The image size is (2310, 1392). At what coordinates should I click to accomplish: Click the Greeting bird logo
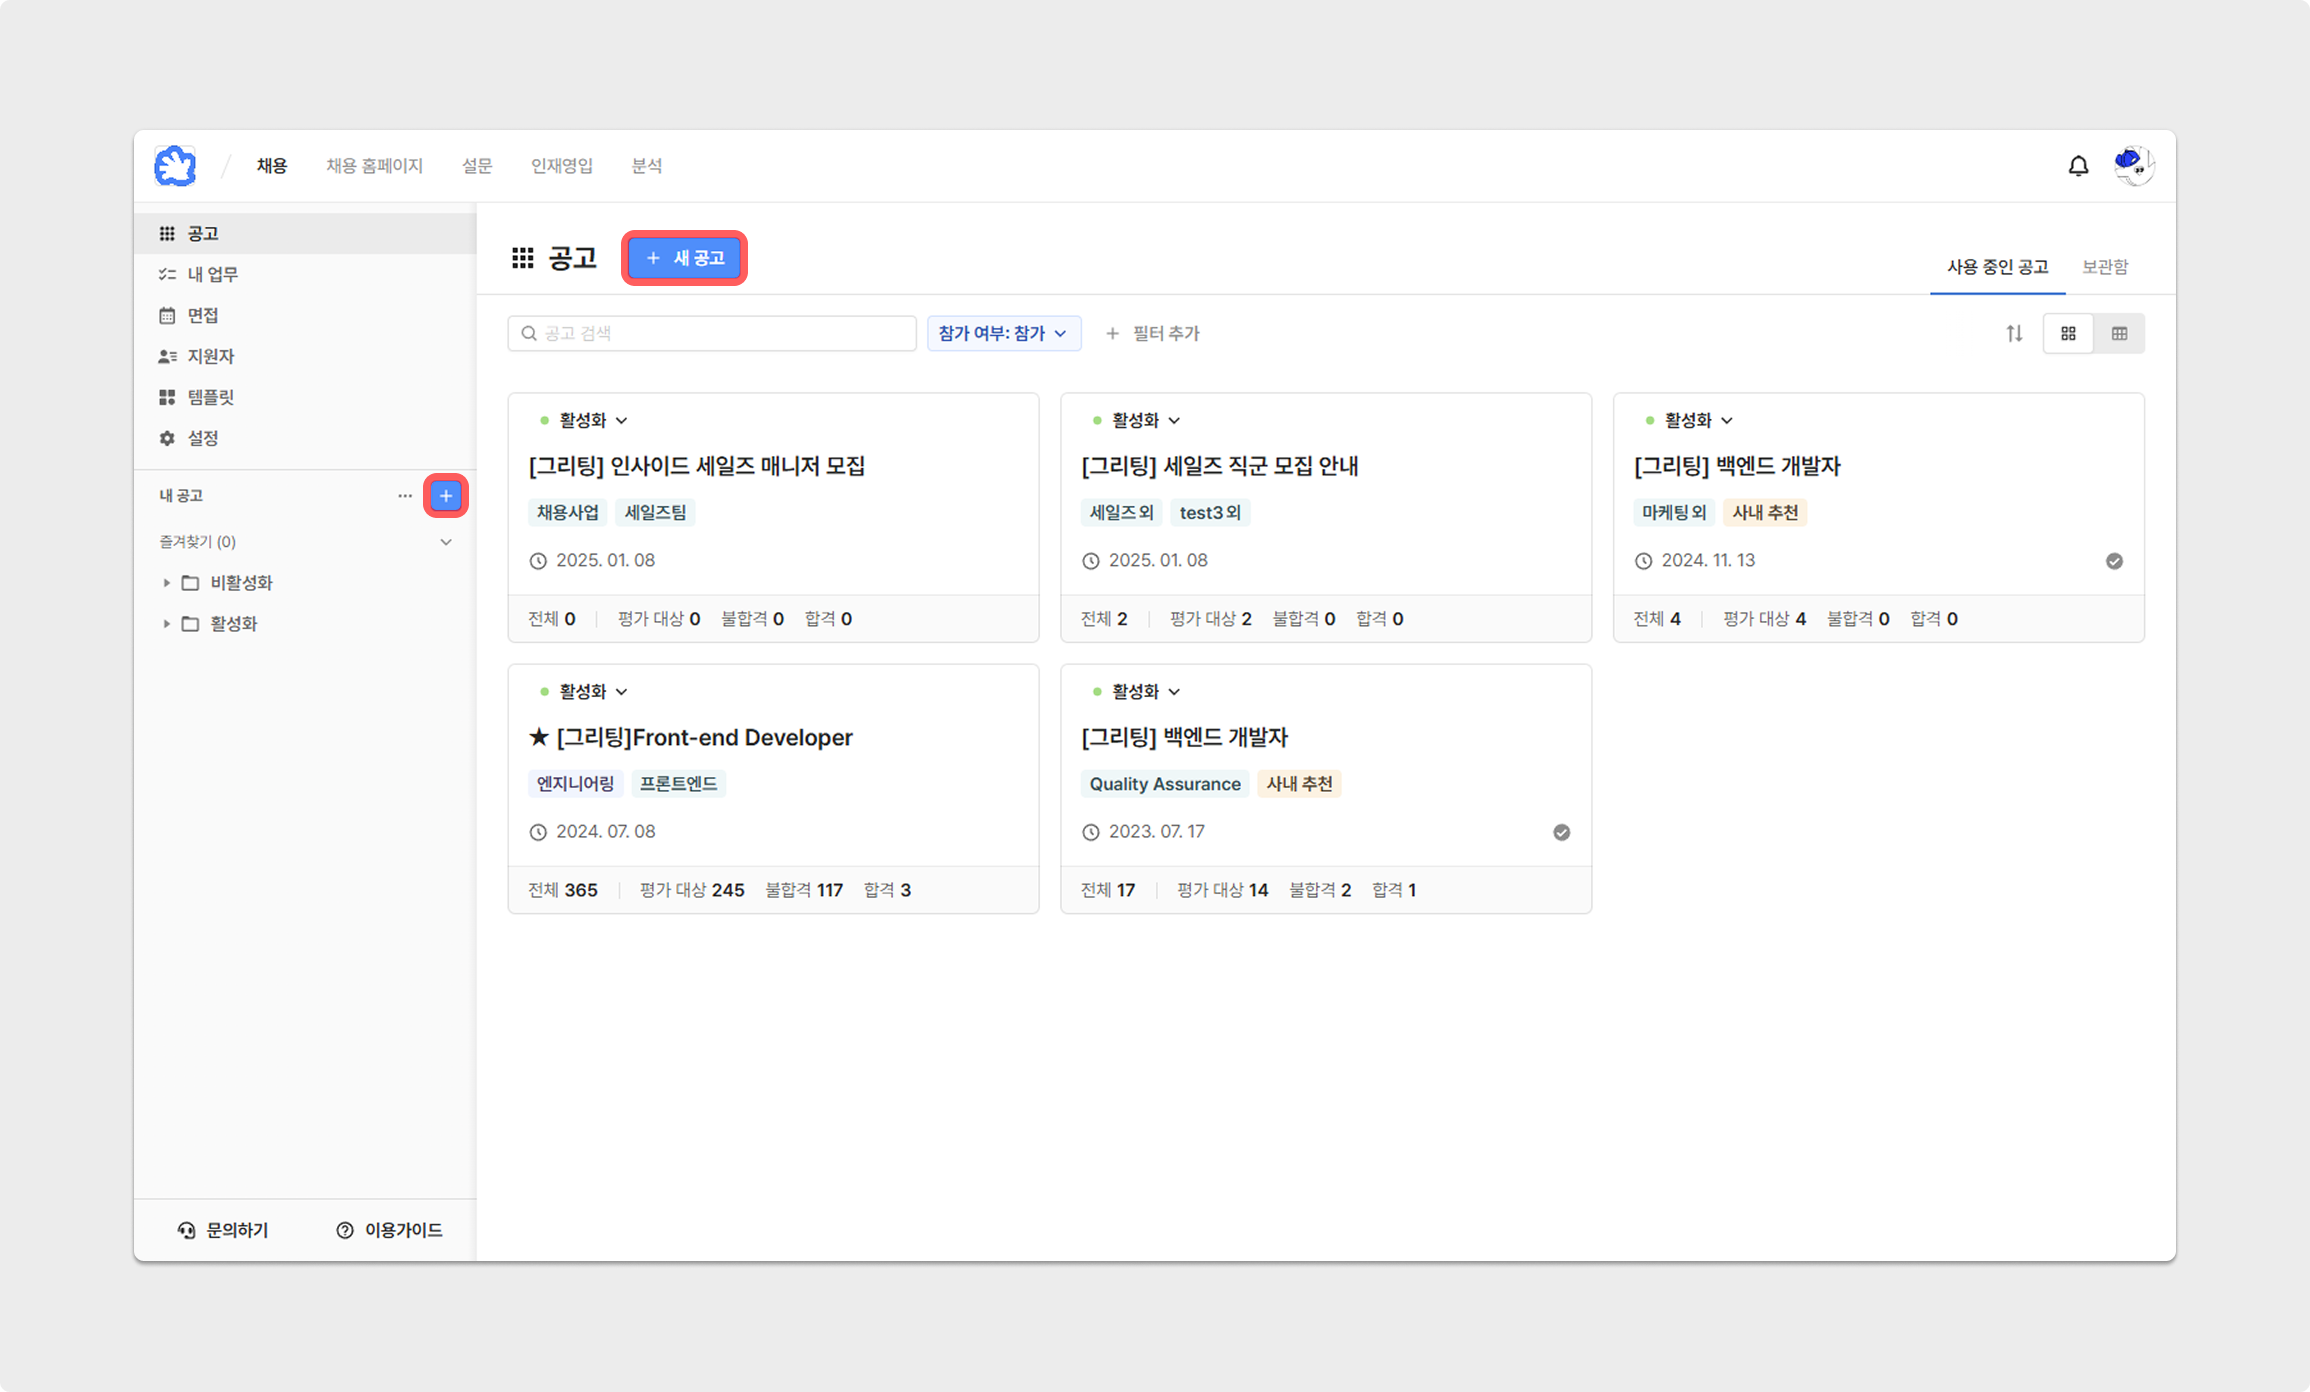click(175, 166)
